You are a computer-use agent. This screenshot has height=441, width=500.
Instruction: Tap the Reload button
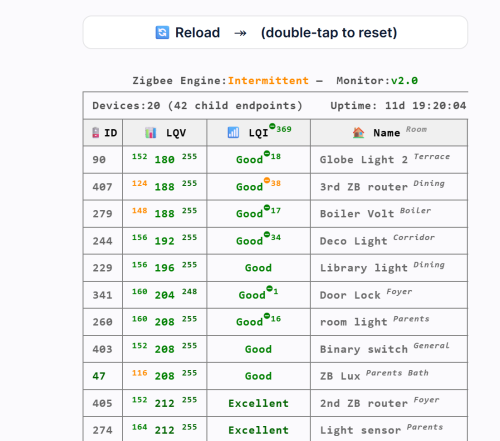point(275,32)
